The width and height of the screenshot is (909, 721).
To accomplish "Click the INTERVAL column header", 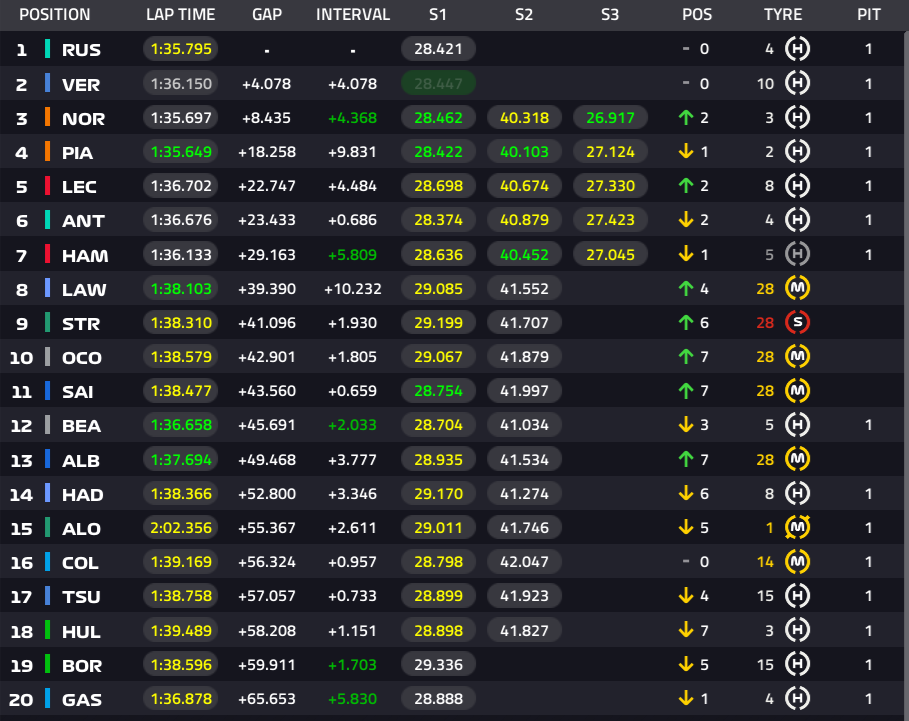I will 352,14.
